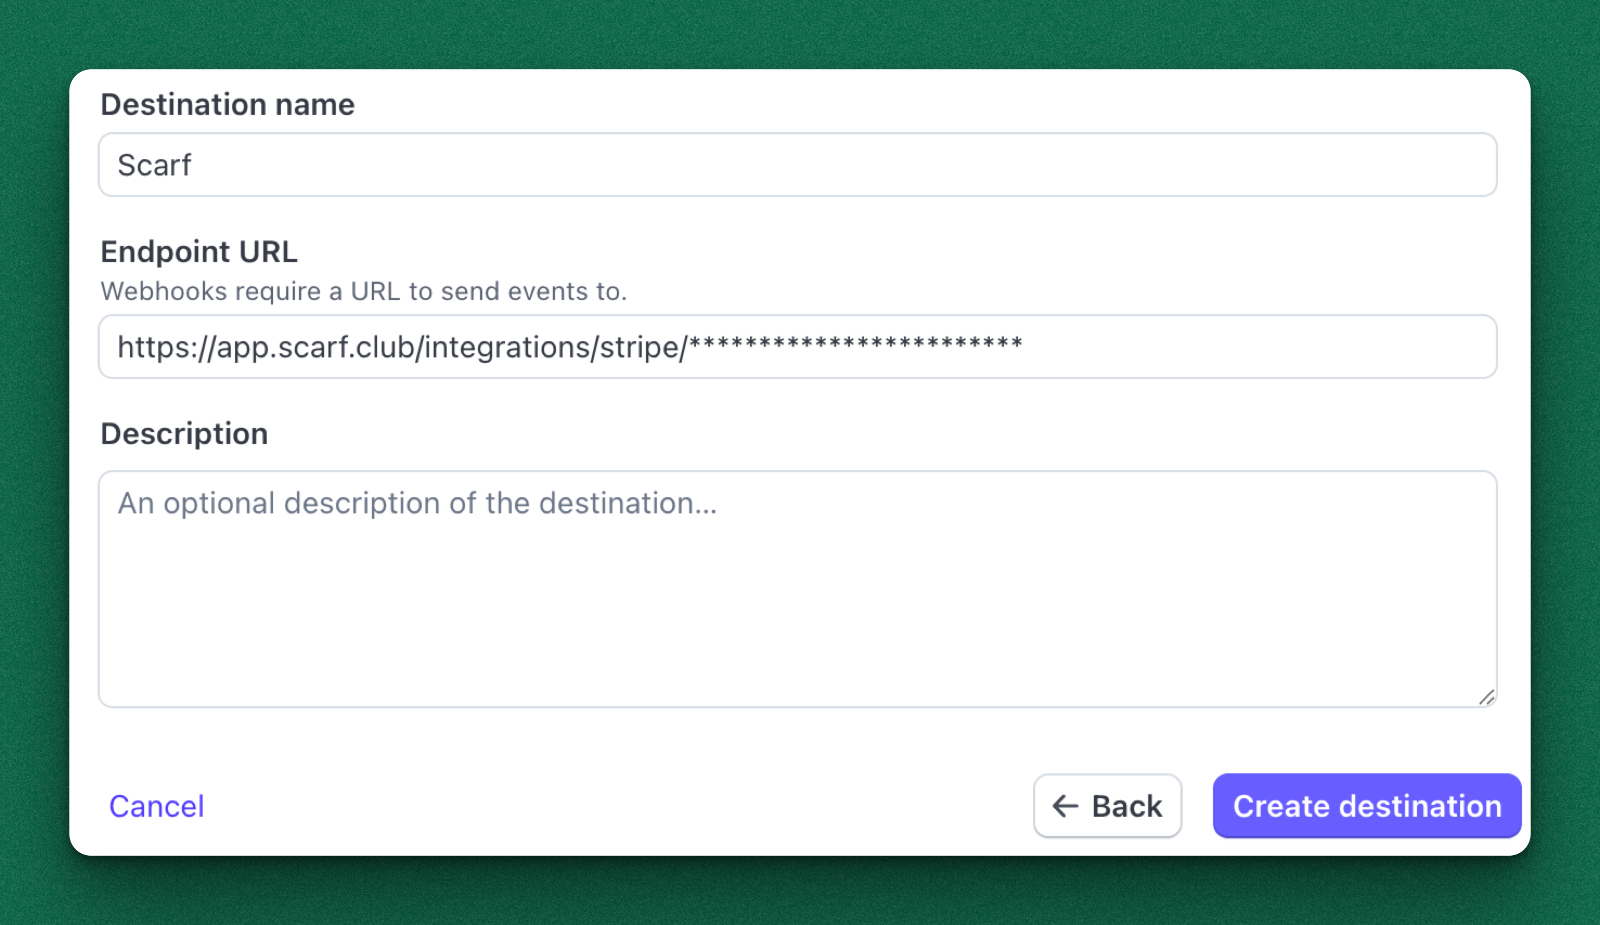Click the Webhooks helper text under Endpoint URL
The image size is (1600, 925).
(x=363, y=292)
